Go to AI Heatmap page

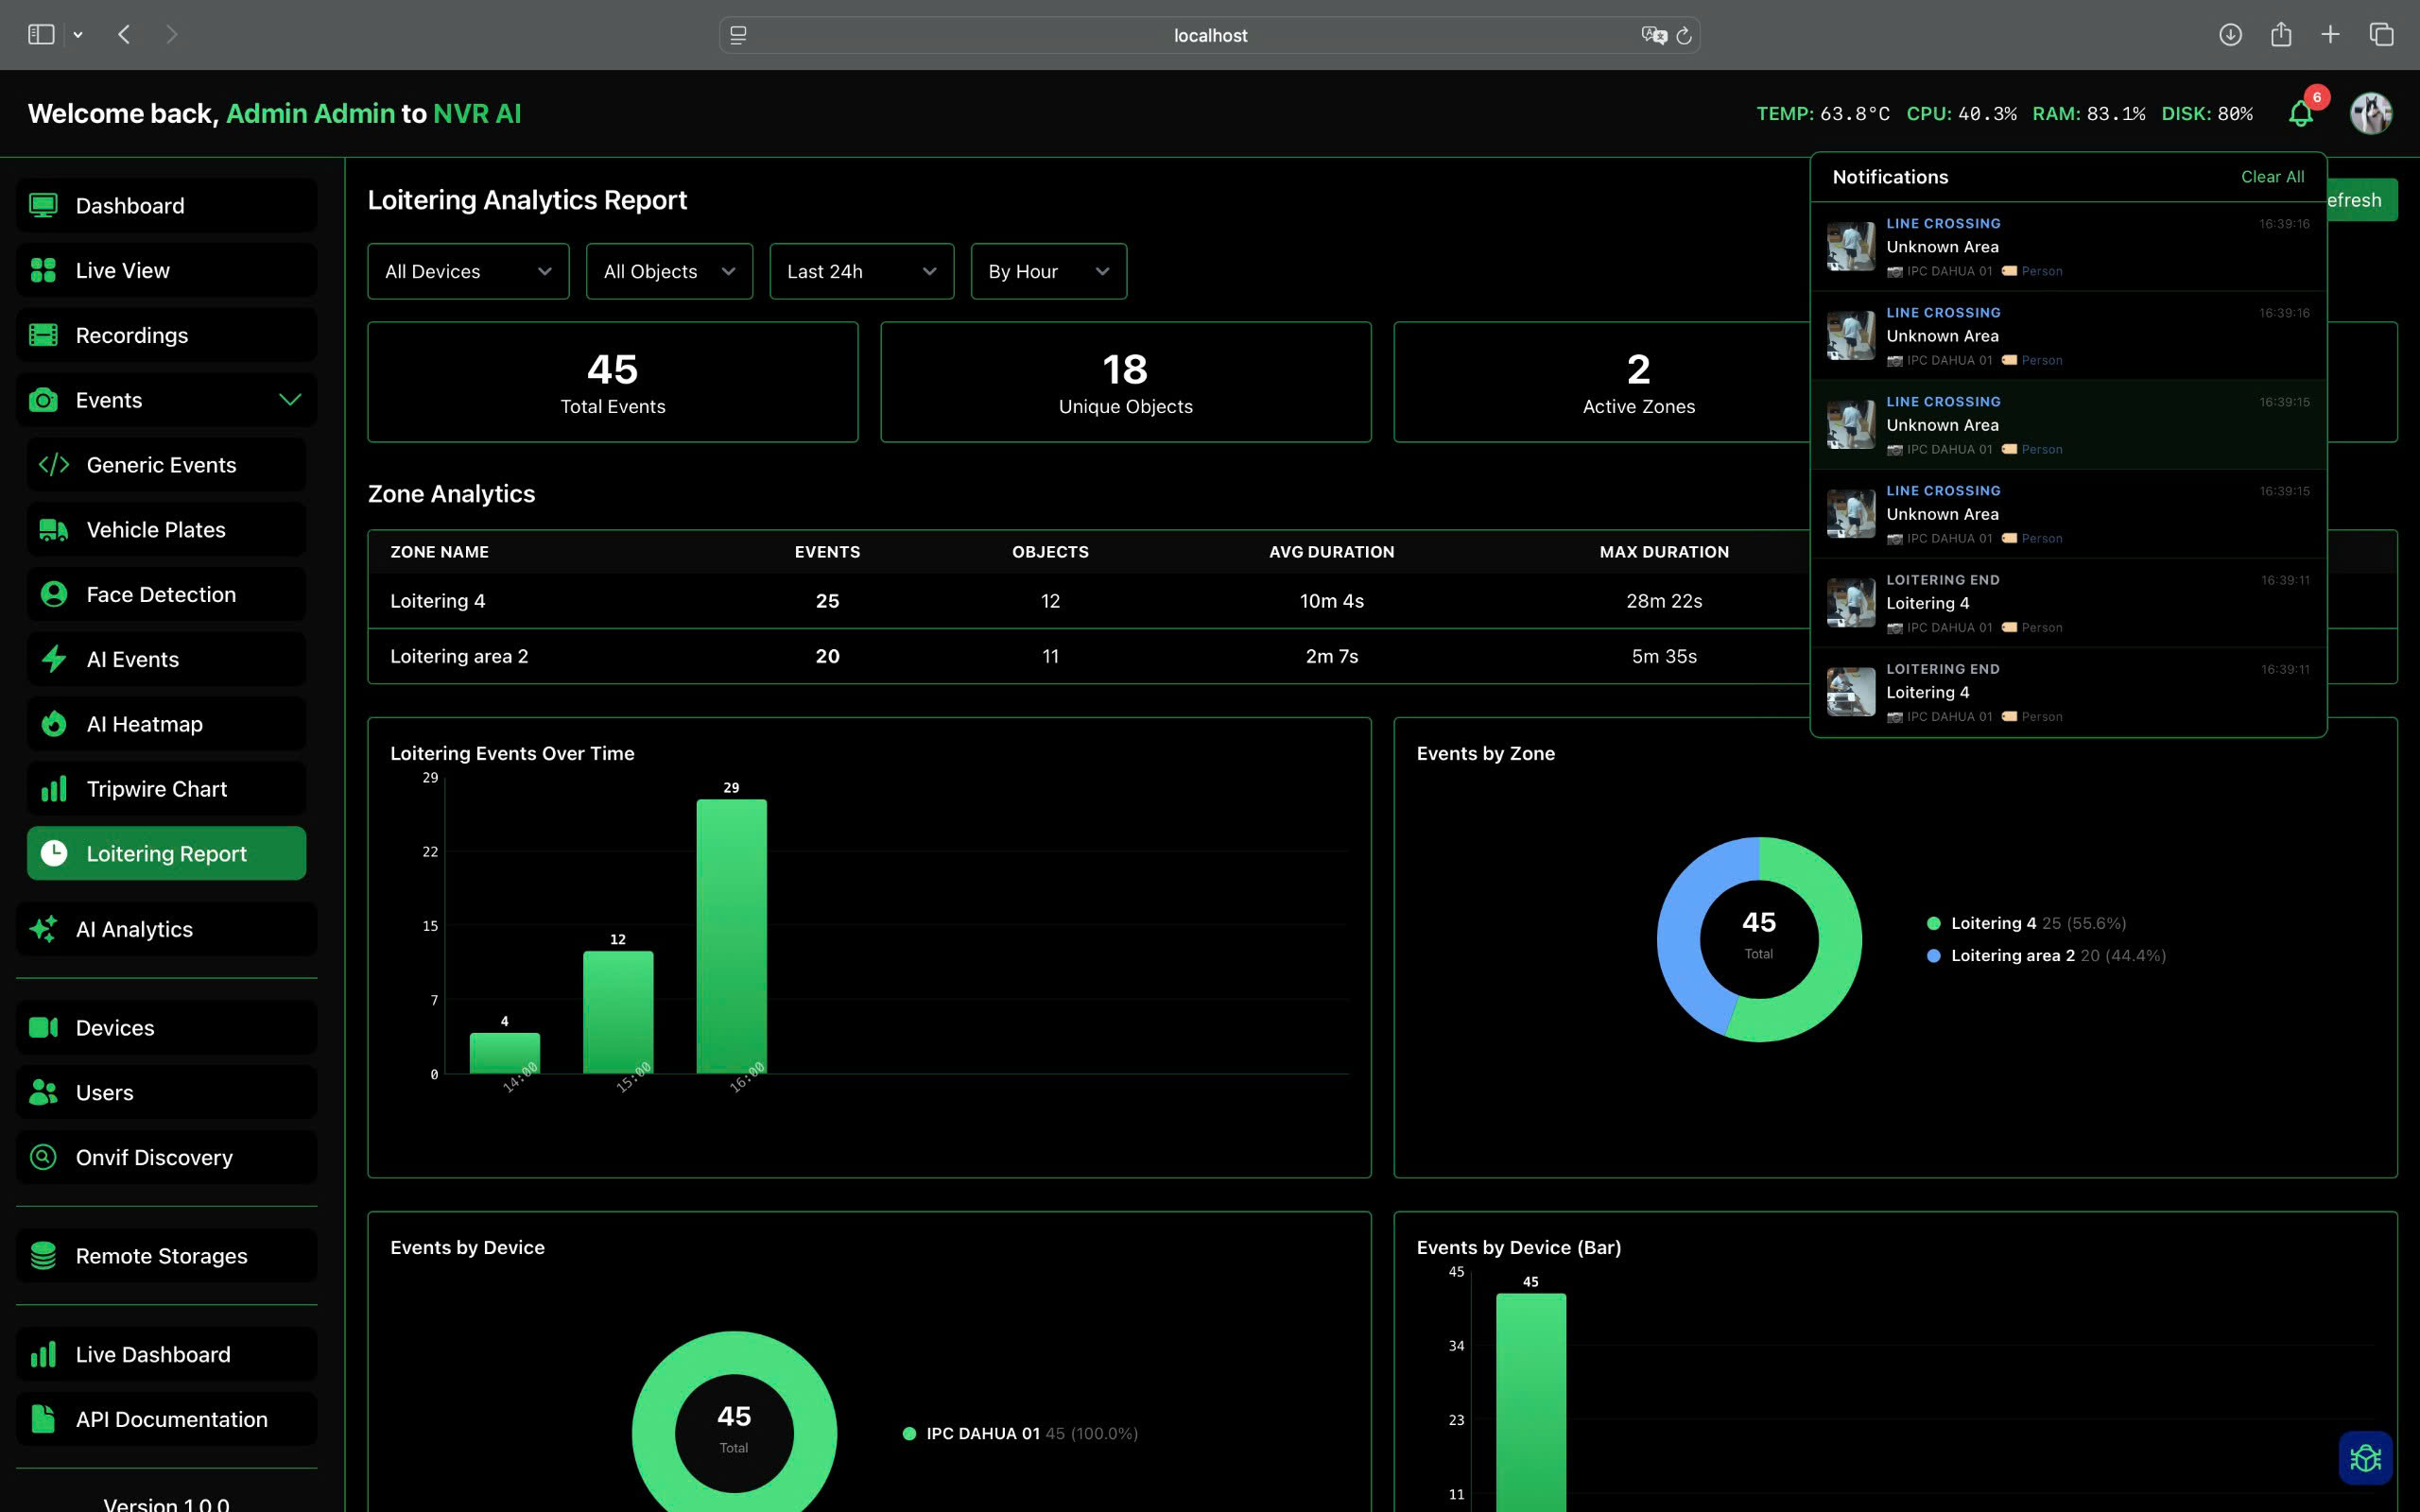click(x=145, y=724)
